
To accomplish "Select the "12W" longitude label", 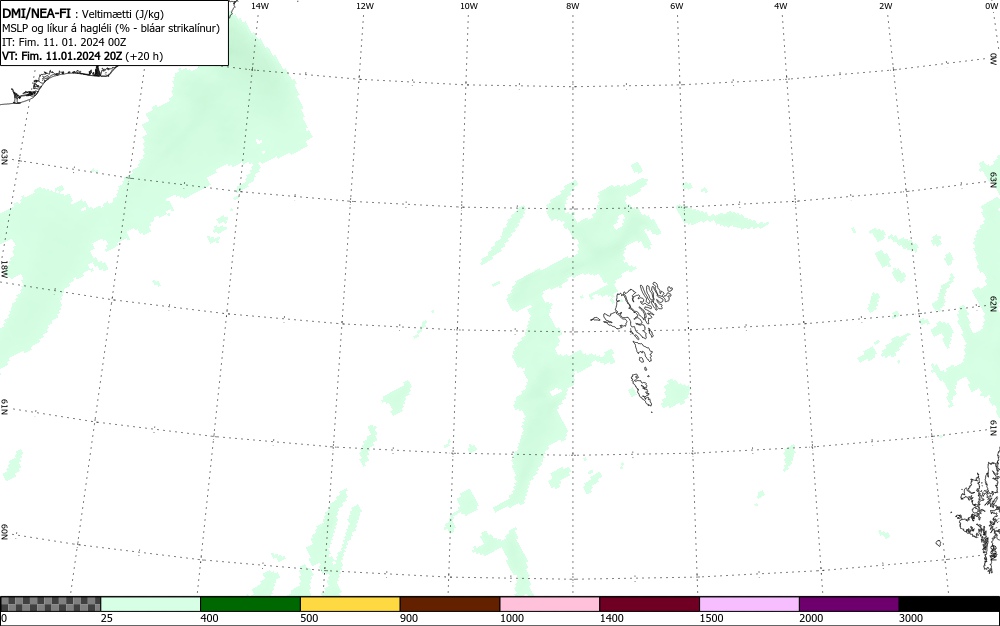I will point(364,6).
